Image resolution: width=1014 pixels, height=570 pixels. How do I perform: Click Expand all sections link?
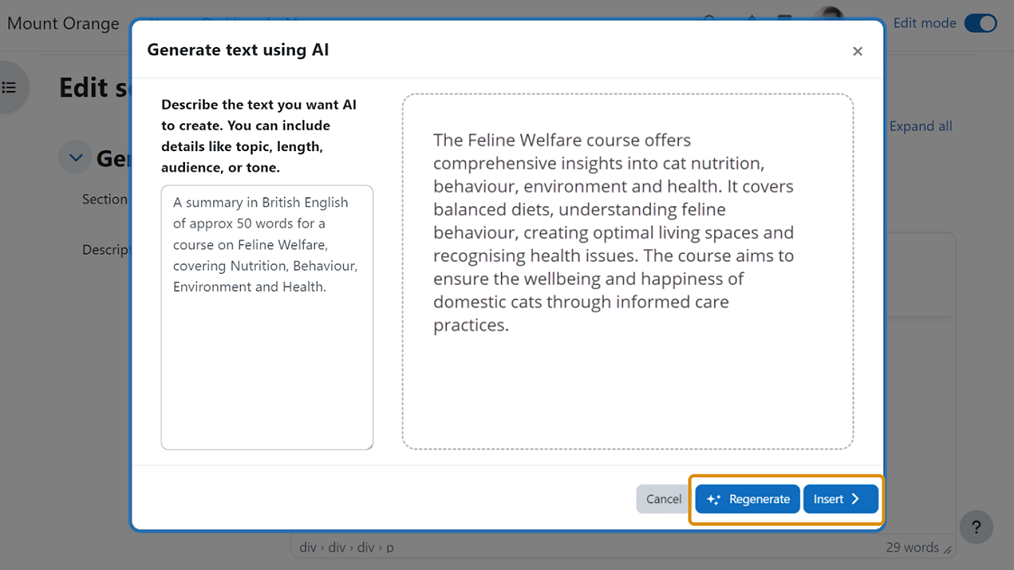click(x=920, y=126)
